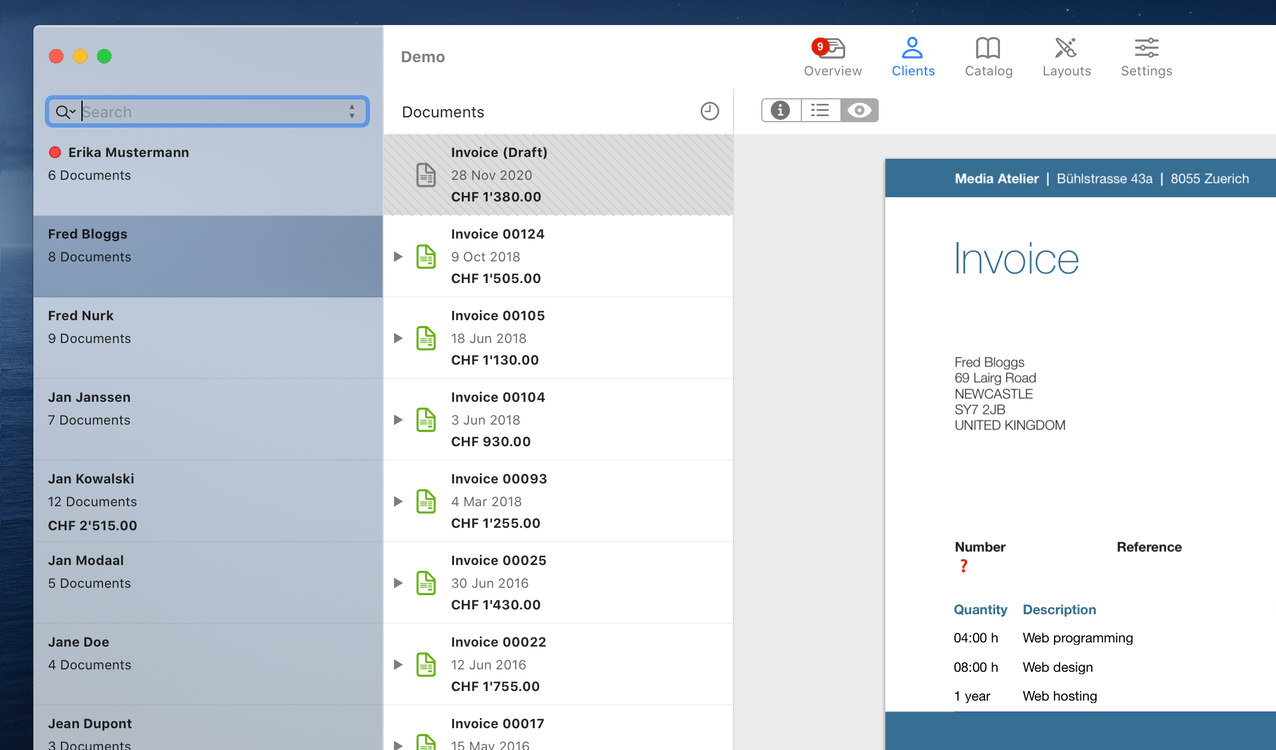Viewport: 1276px width, 750px height.
Task: Expand Invoice 00093 disclosure triangle
Action: click(x=398, y=502)
